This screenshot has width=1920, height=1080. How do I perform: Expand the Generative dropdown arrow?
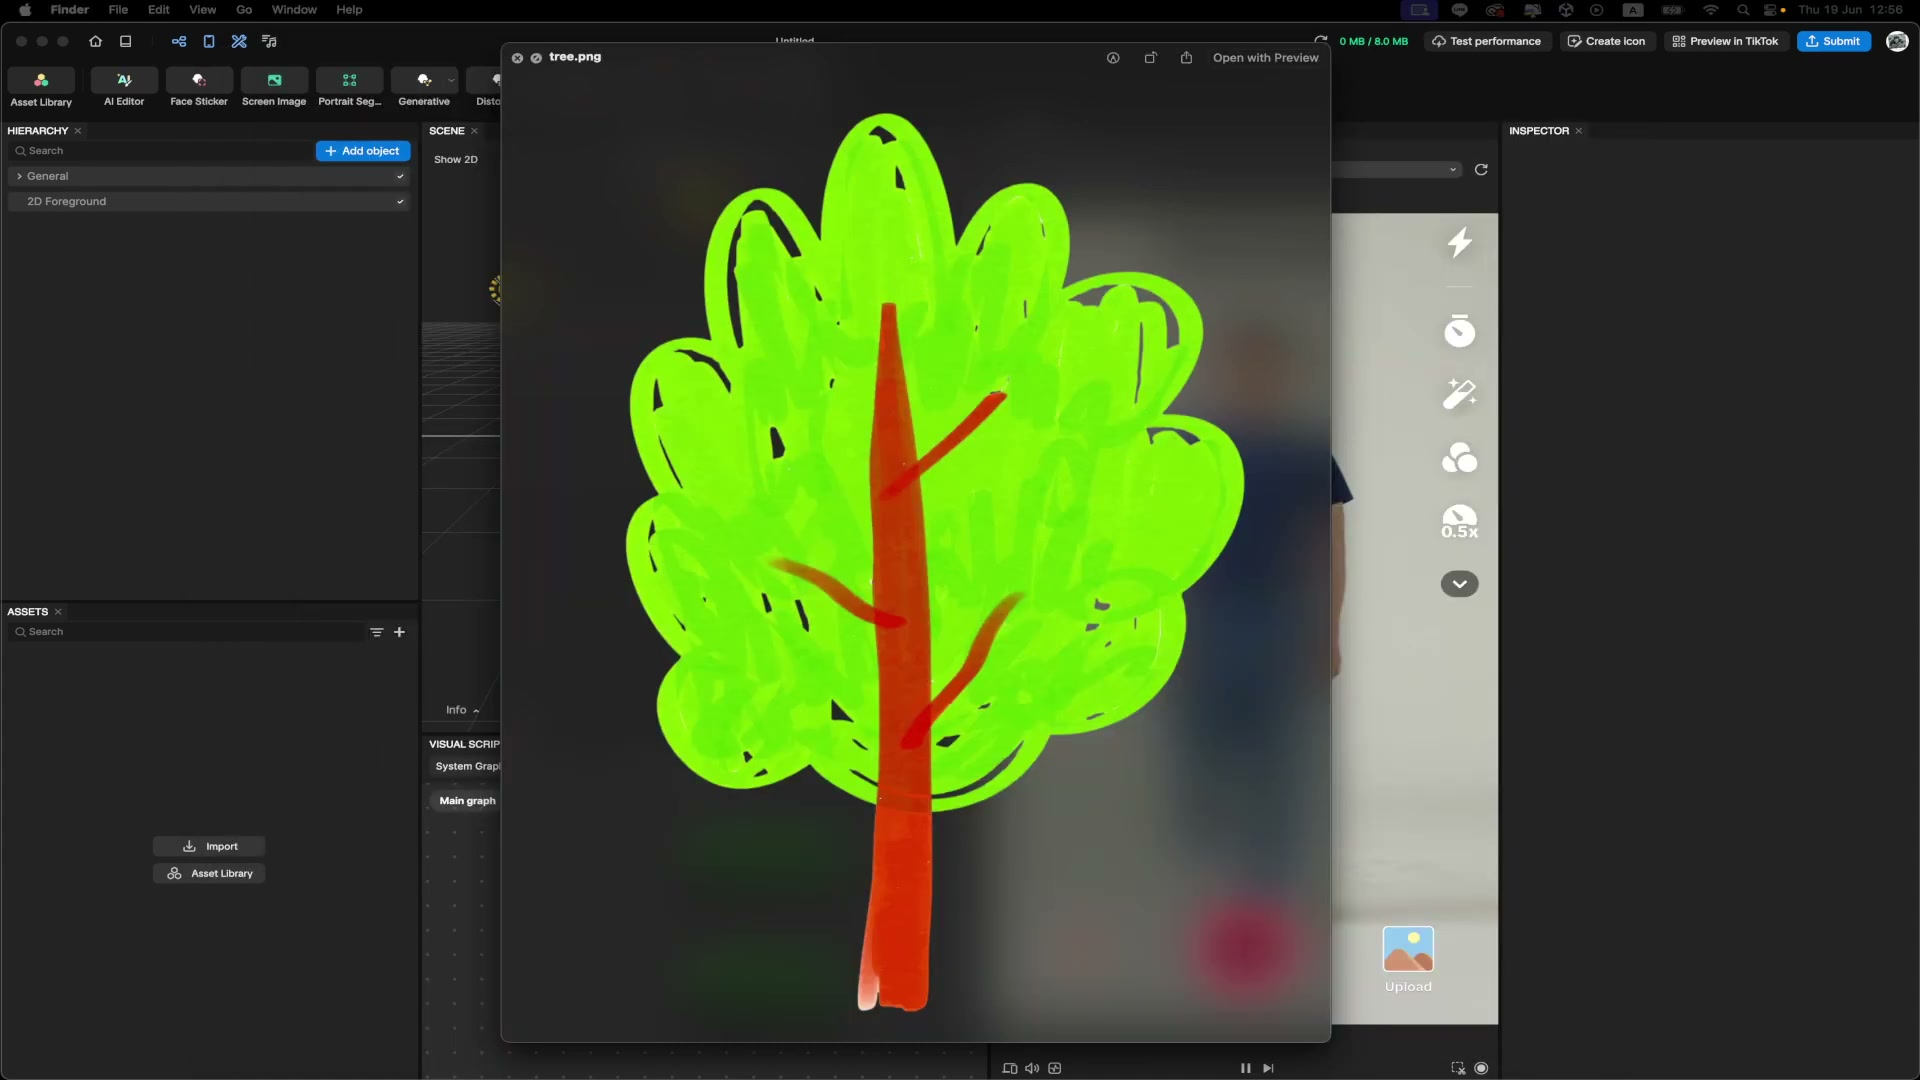(451, 80)
